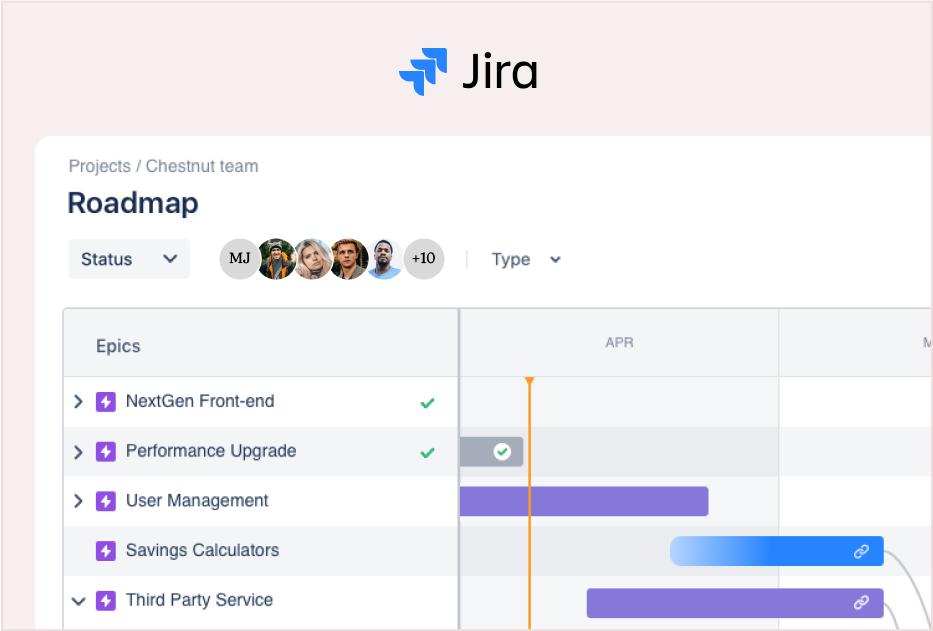Screen dimensions: 933x631
Task: Select the gray Performance Upgrade timeline bar
Action: [491, 452]
